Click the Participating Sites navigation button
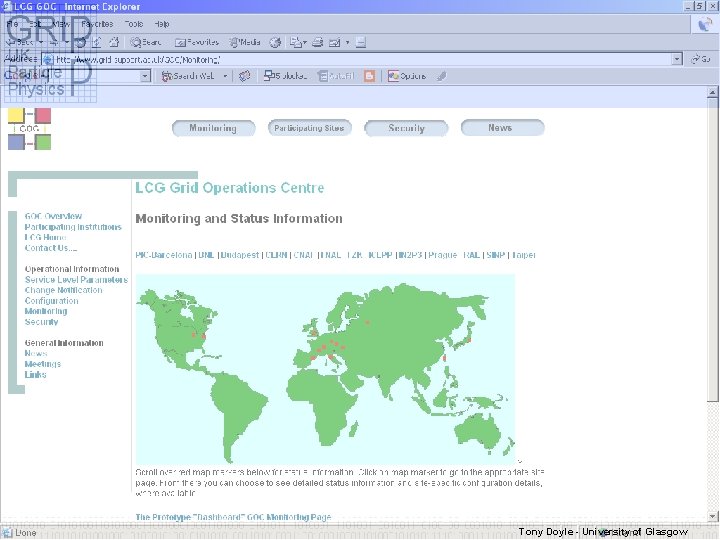Viewport: 720px width, 540px height. click(x=309, y=128)
